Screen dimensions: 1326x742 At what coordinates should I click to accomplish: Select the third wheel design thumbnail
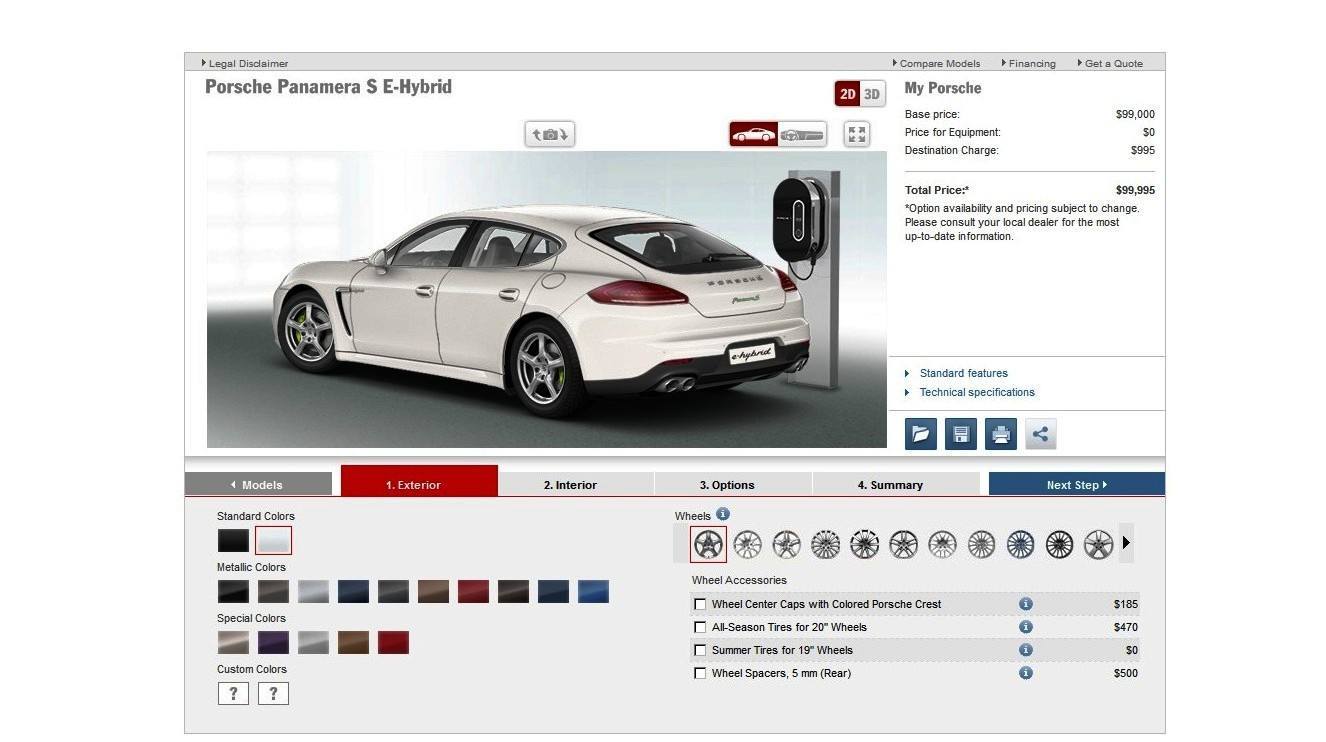(786, 544)
